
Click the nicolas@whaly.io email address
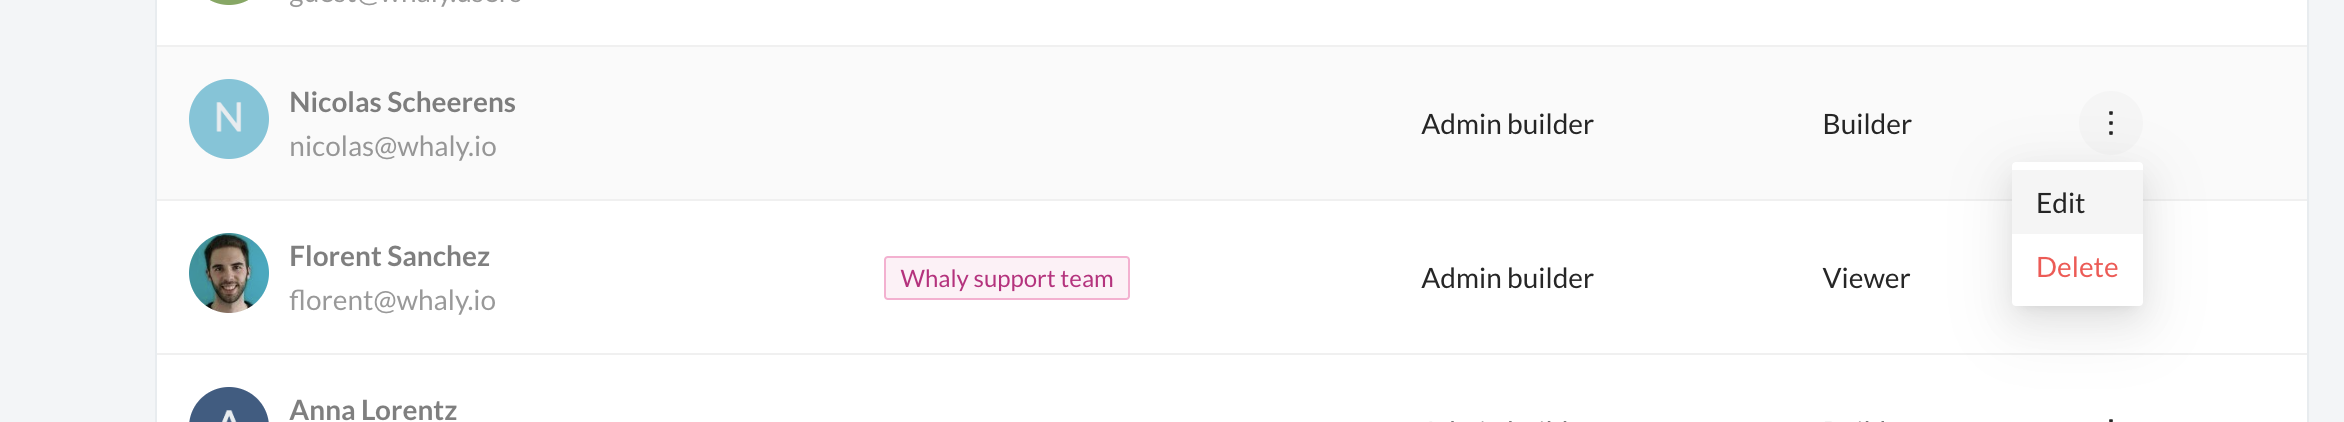pyautogui.click(x=392, y=146)
